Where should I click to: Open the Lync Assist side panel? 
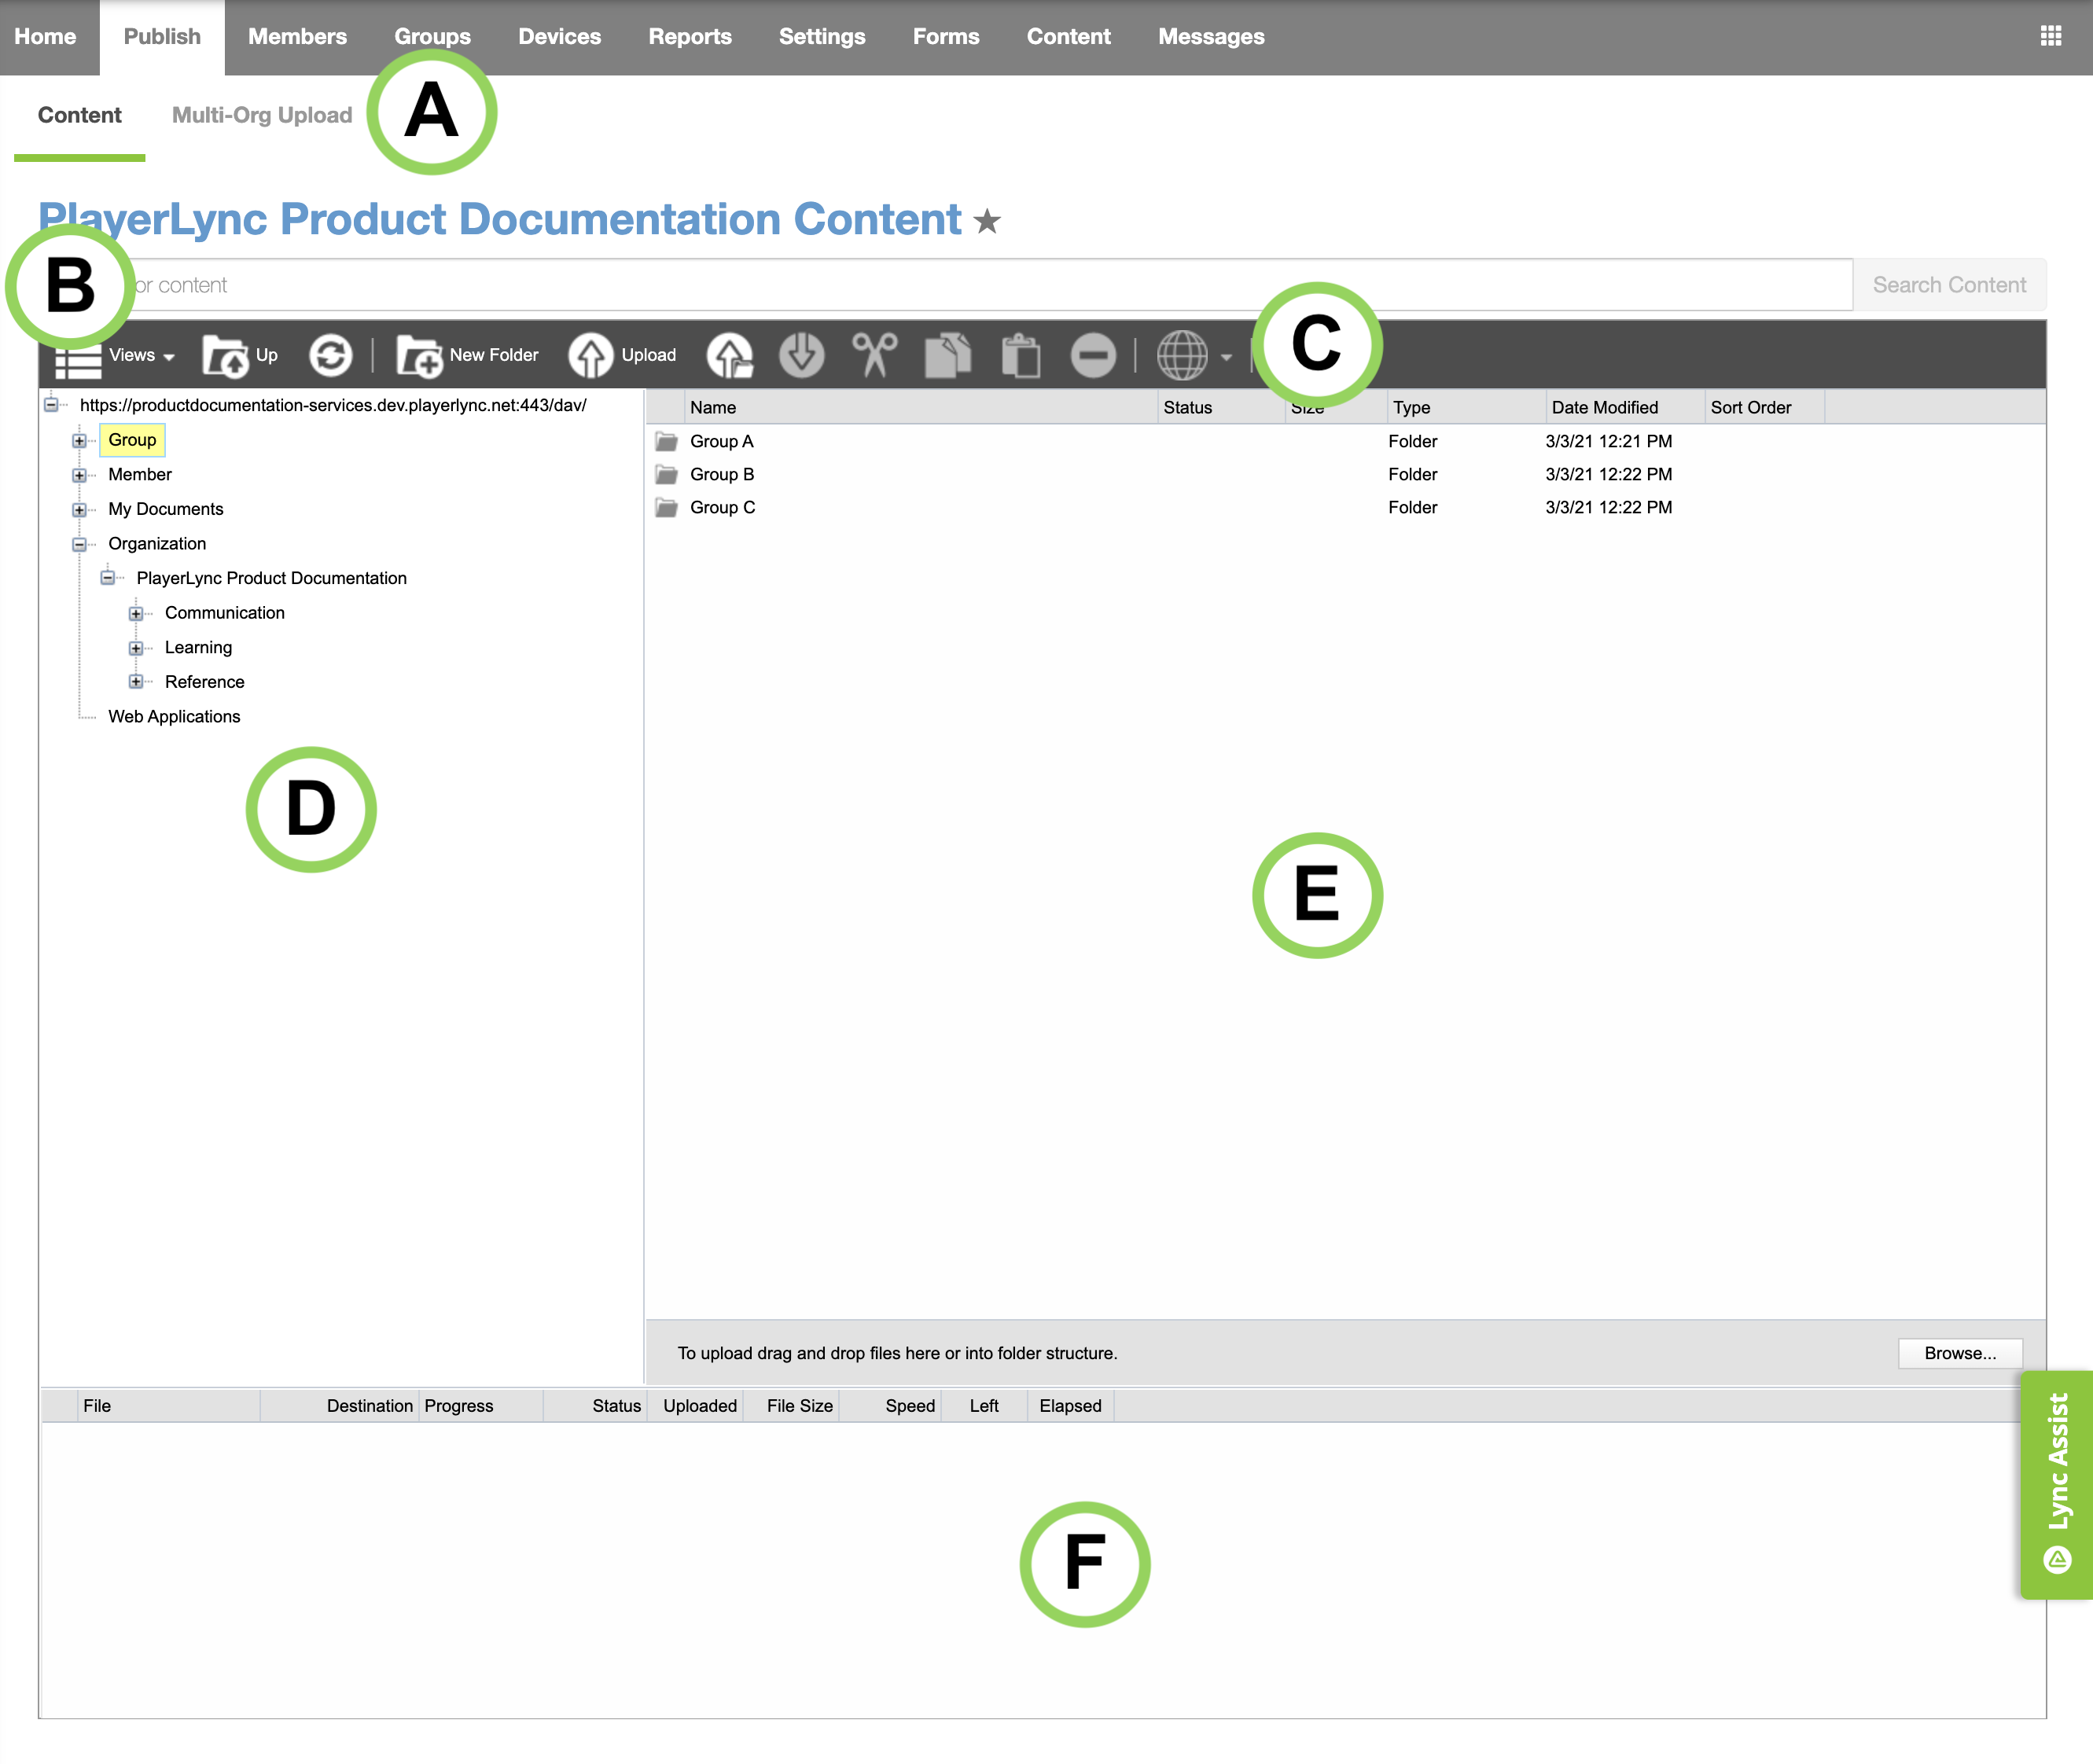(x=2057, y=1484)
